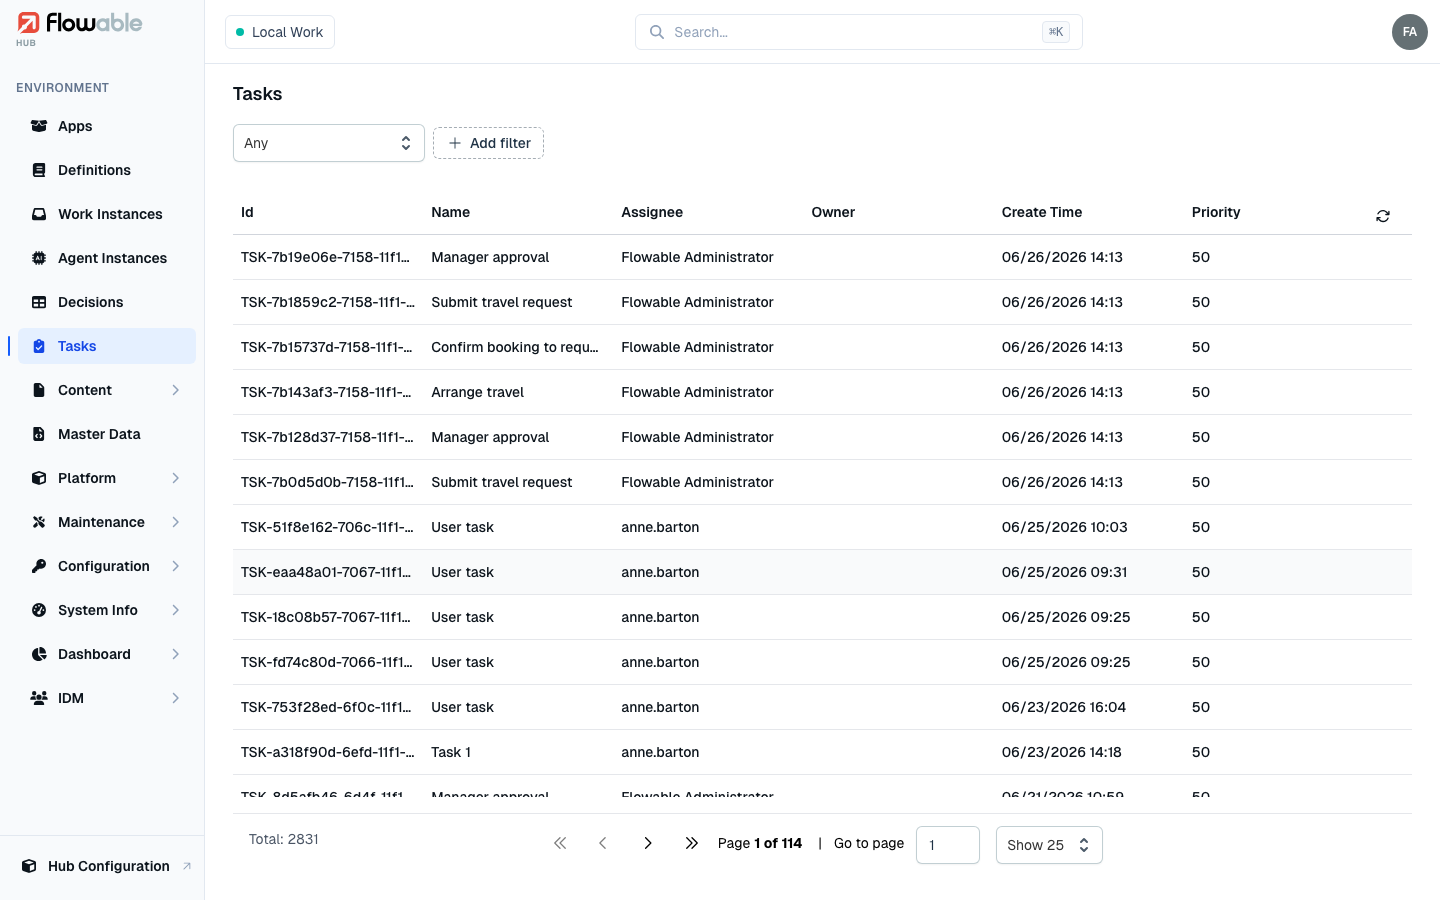The width and height of the screenshot is (1440, 900).
Task: Click the Decisions table icon
Action: coord(39,302)
